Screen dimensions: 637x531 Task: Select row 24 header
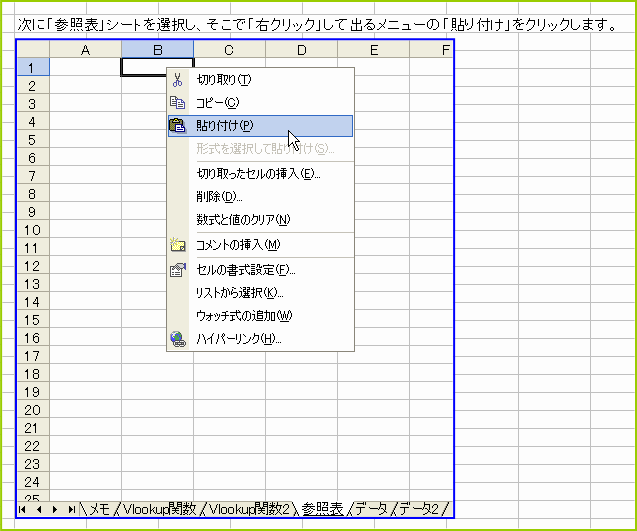33,481
